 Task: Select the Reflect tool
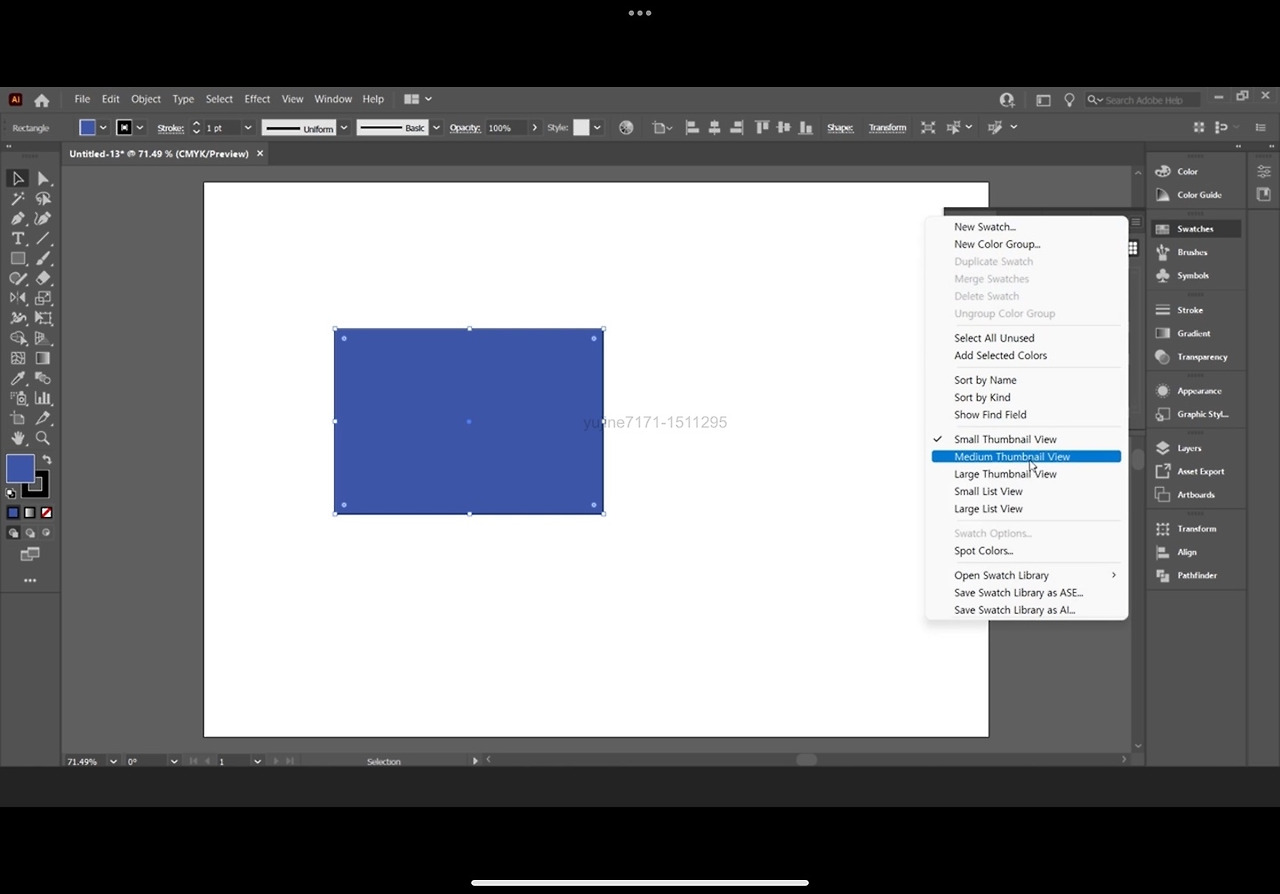[x=18, y=298]
